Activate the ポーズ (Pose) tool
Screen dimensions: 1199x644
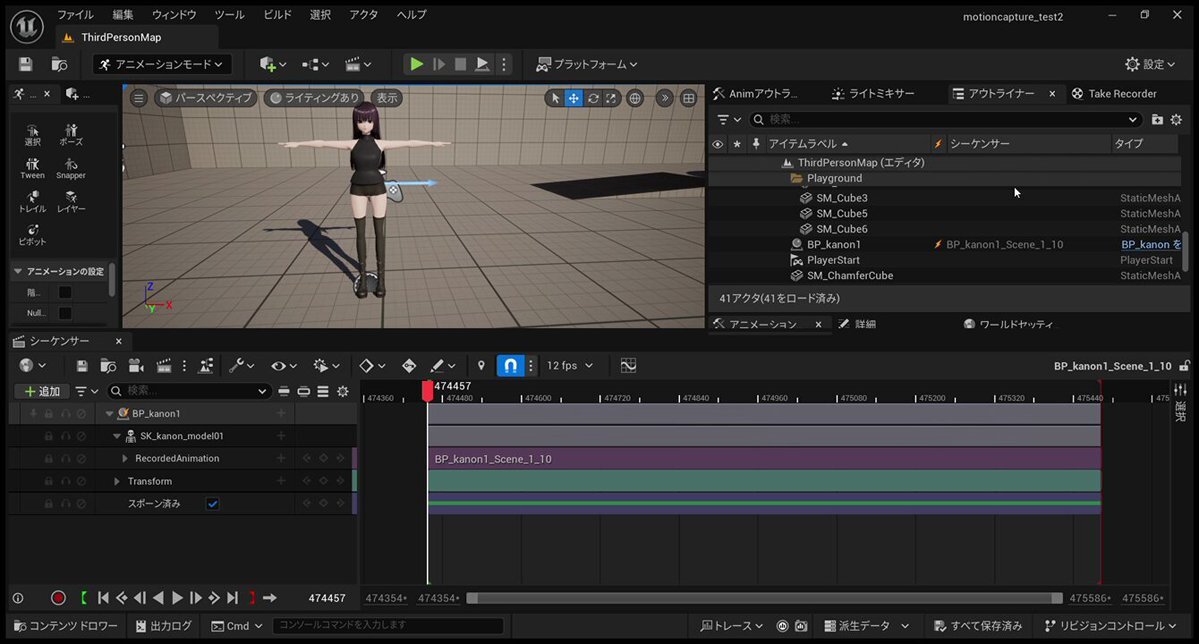pyautogui.click(x=71, y=135)
